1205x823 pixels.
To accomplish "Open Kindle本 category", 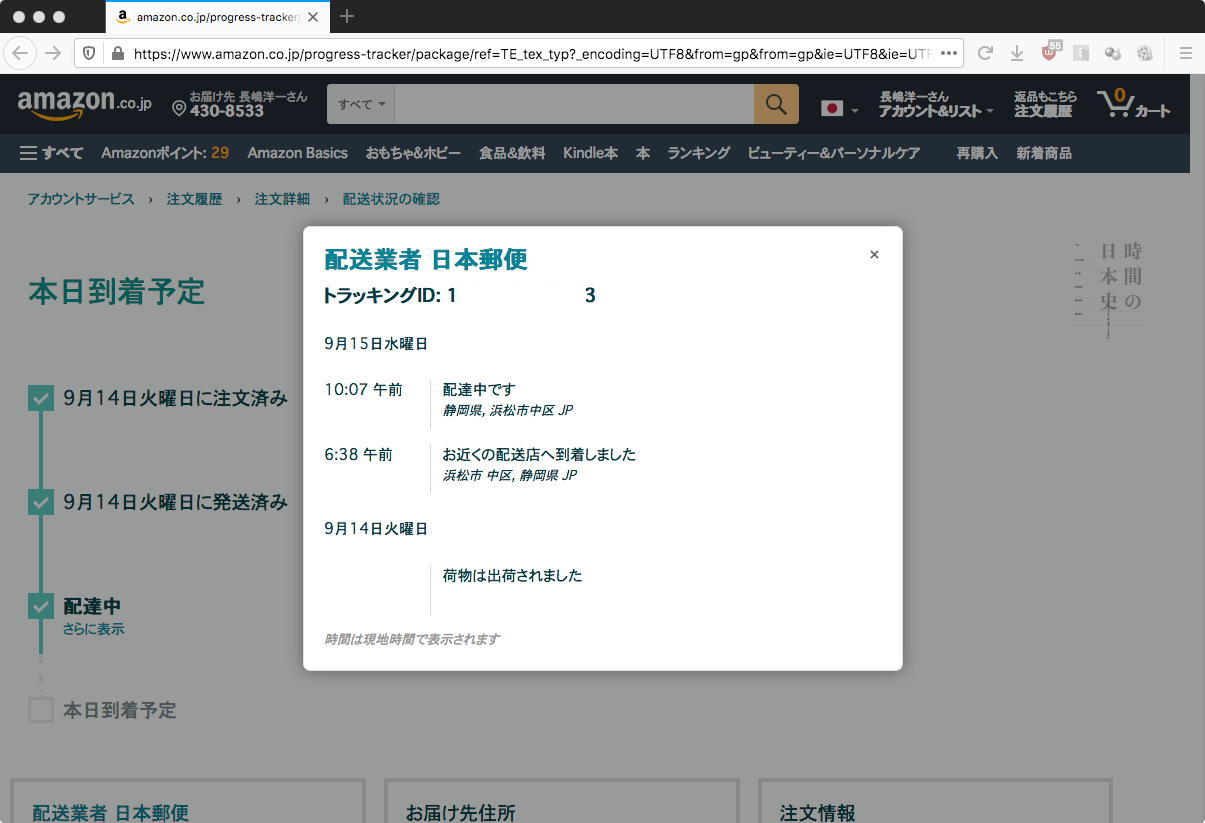I will point(590,153).
